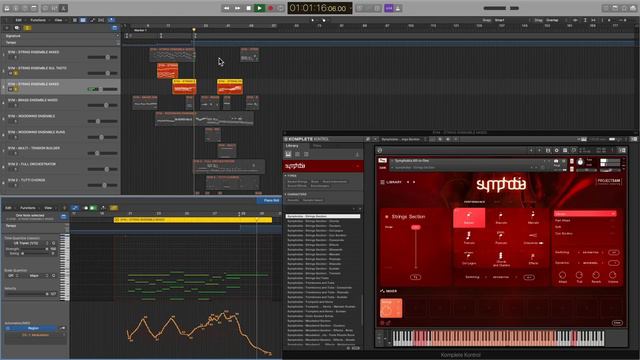Toggle the metronome click button

click(x=398, y=8)
